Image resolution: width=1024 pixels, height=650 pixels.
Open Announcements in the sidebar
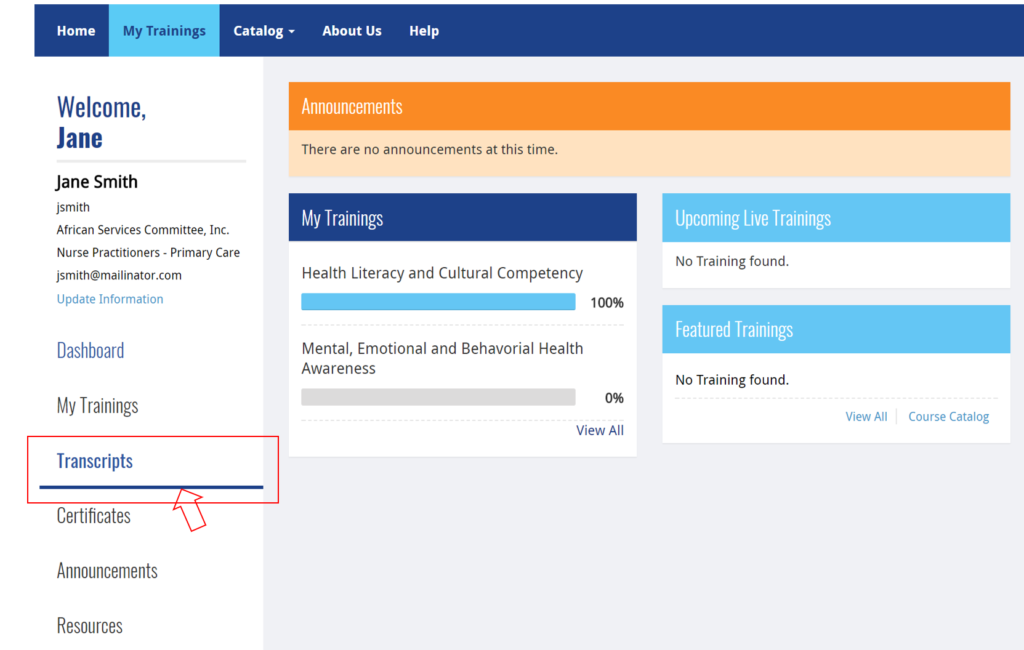pyautogui.click(x=107, y=570)
